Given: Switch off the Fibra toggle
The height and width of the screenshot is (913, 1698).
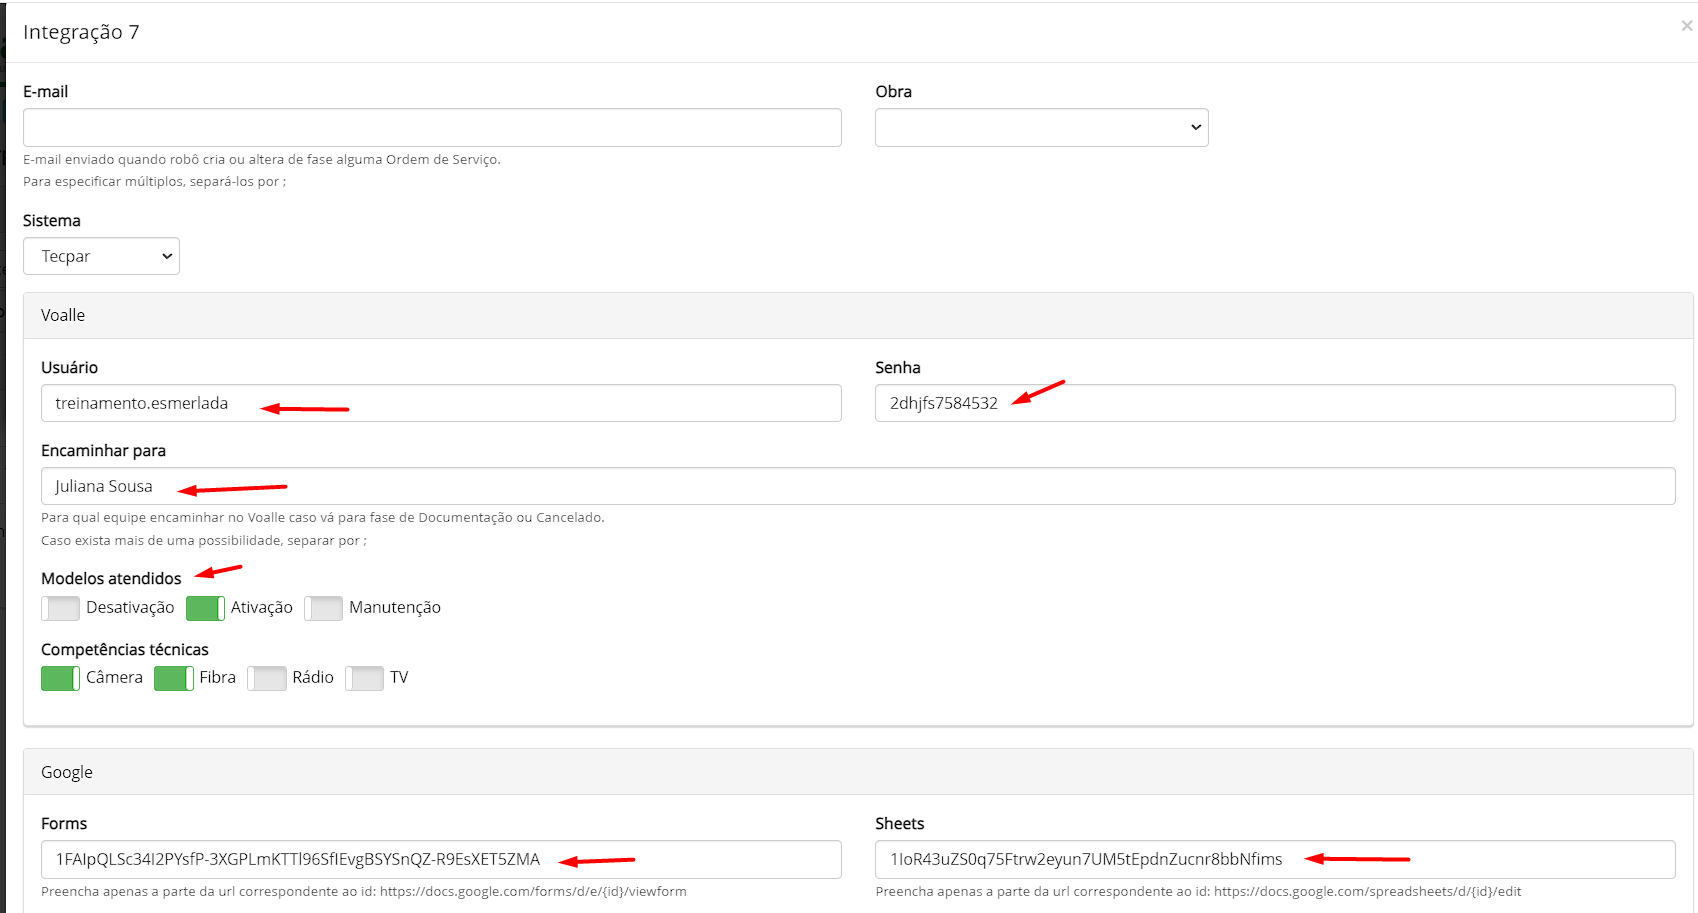Looking at the screenshot, I should [173, 678].
